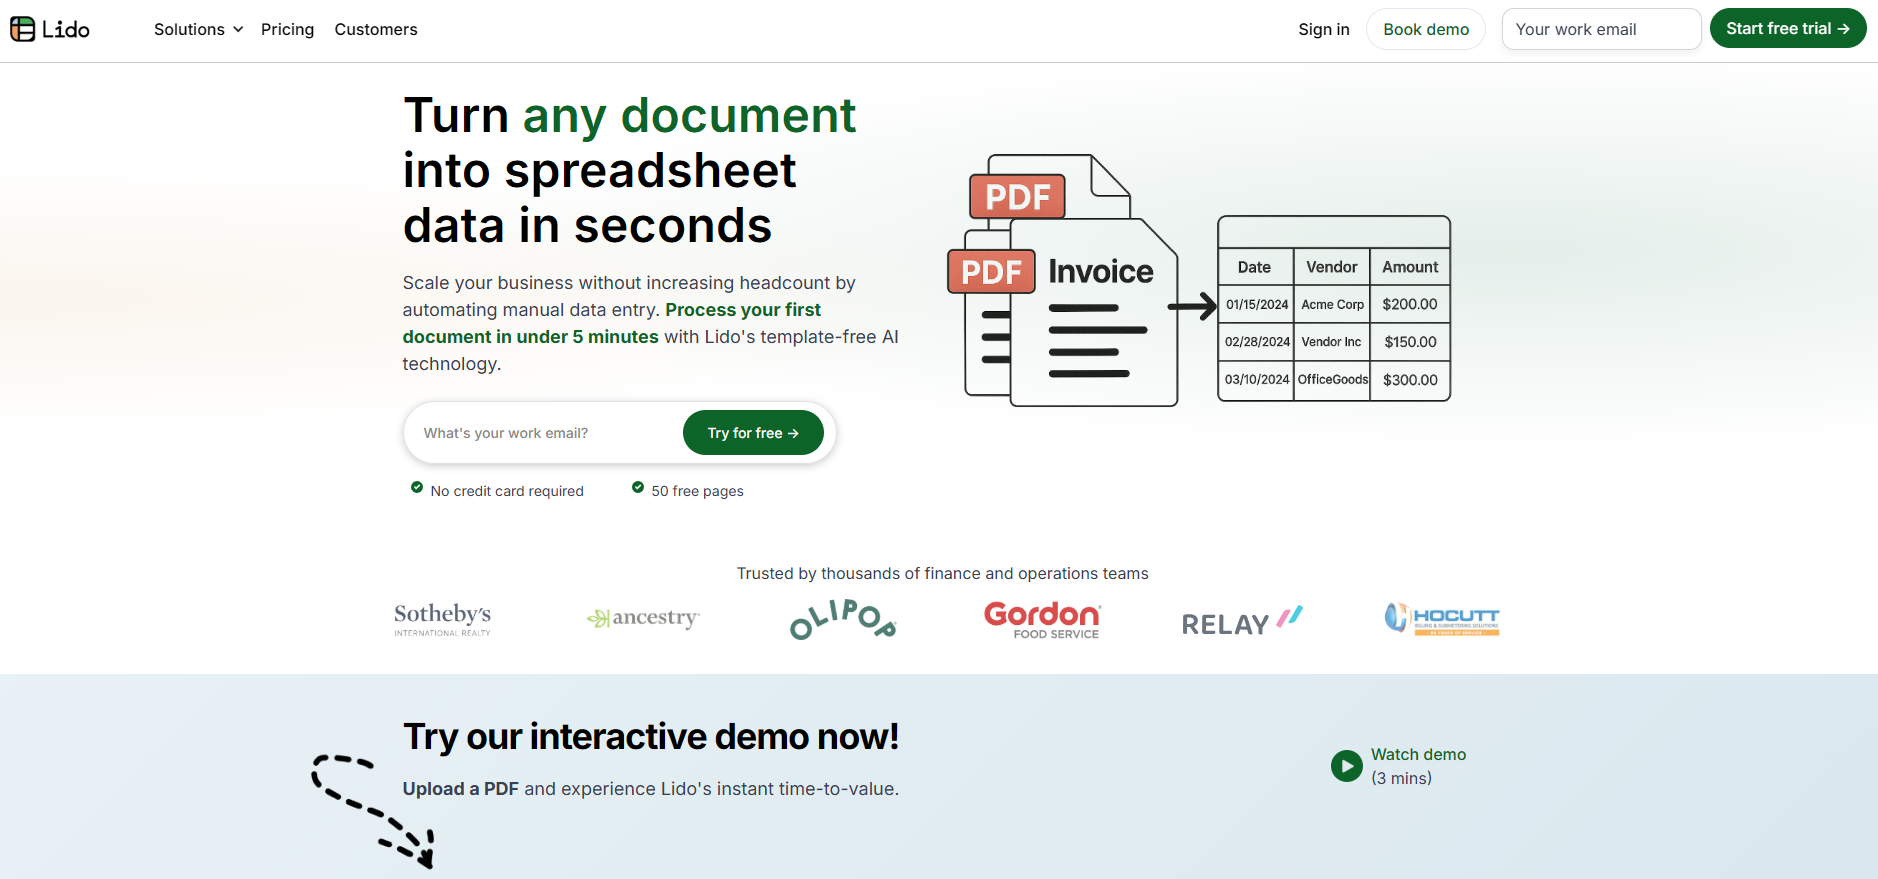Open the Customers page
The height and width of the screenshot is (879, 1878).
tap(376, 29)
